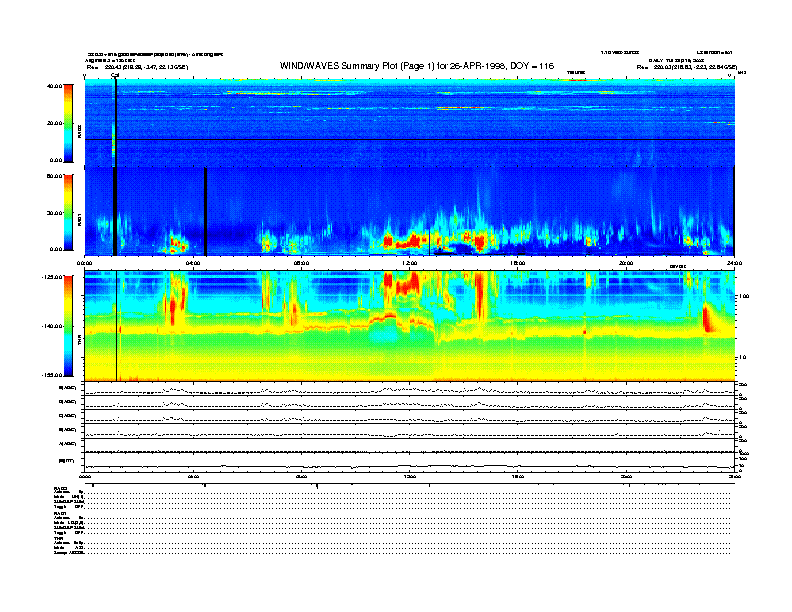
Task: Click the 10 label on TNR right axis
Action: tap(742, 358)
